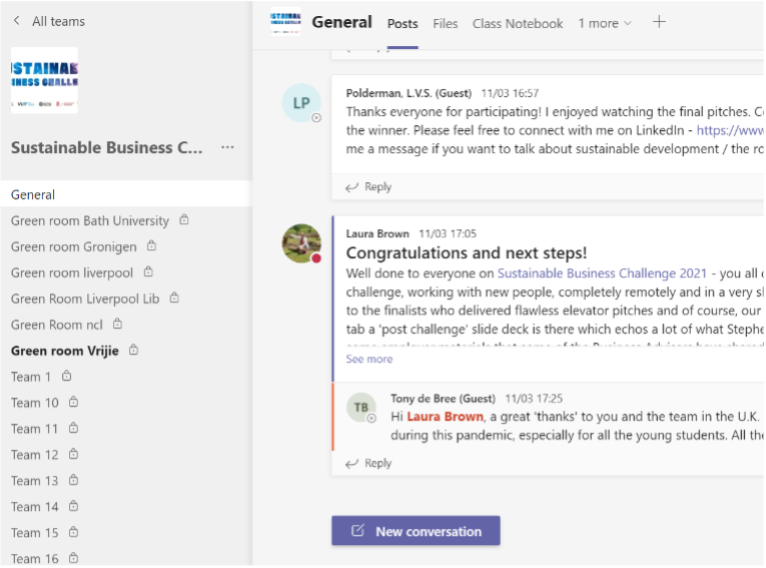Switch to the Files tab
Screen dimensions: 766x568
click(x=445, y=23)
